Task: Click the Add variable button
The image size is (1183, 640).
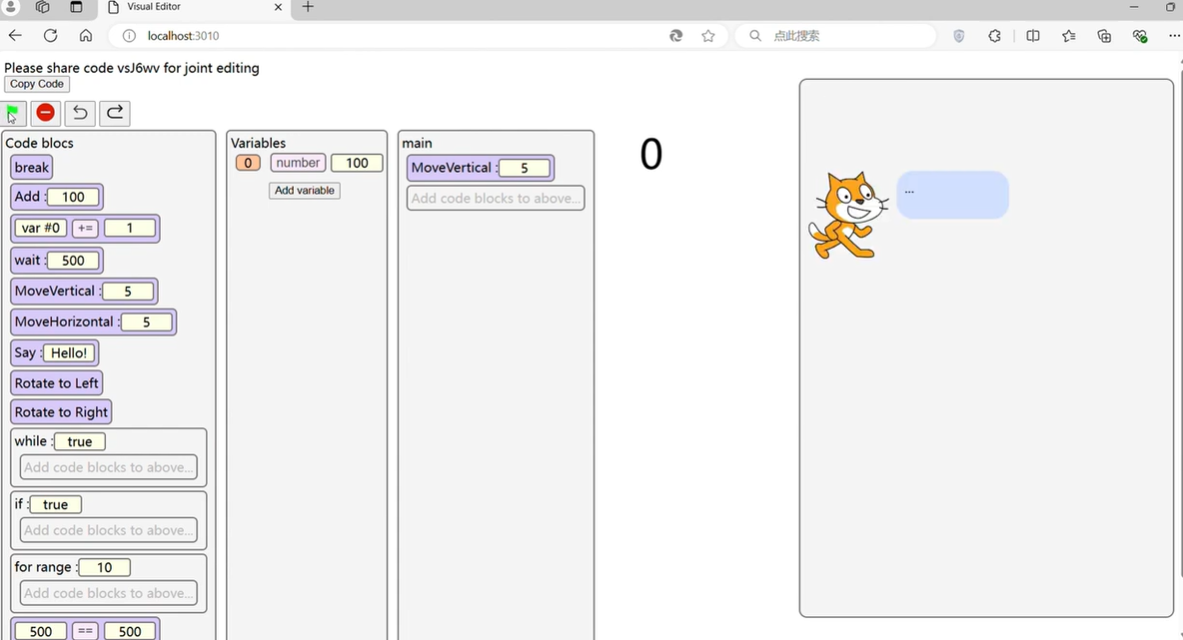Action: (305, 190)
